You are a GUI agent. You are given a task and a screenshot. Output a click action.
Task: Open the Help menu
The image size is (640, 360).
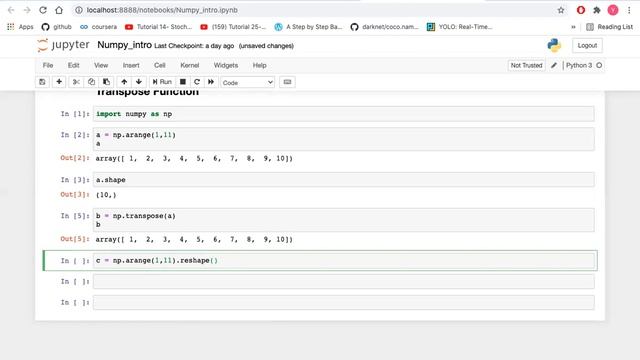259,65
